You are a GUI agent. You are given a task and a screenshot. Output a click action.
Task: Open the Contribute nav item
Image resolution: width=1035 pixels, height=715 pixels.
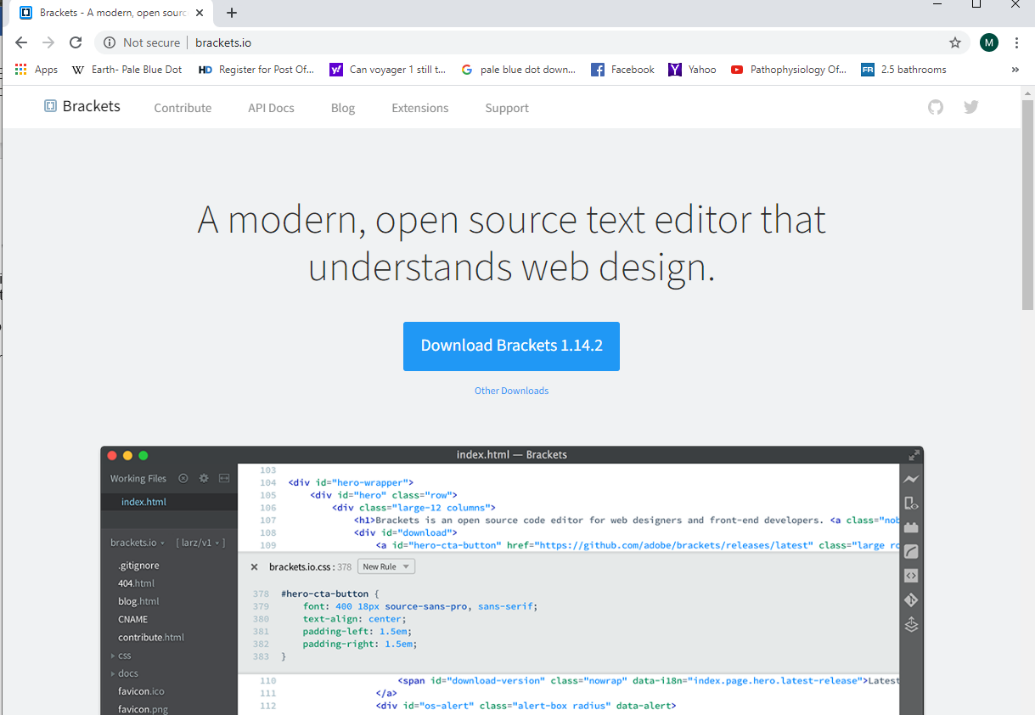coord(183,108)
